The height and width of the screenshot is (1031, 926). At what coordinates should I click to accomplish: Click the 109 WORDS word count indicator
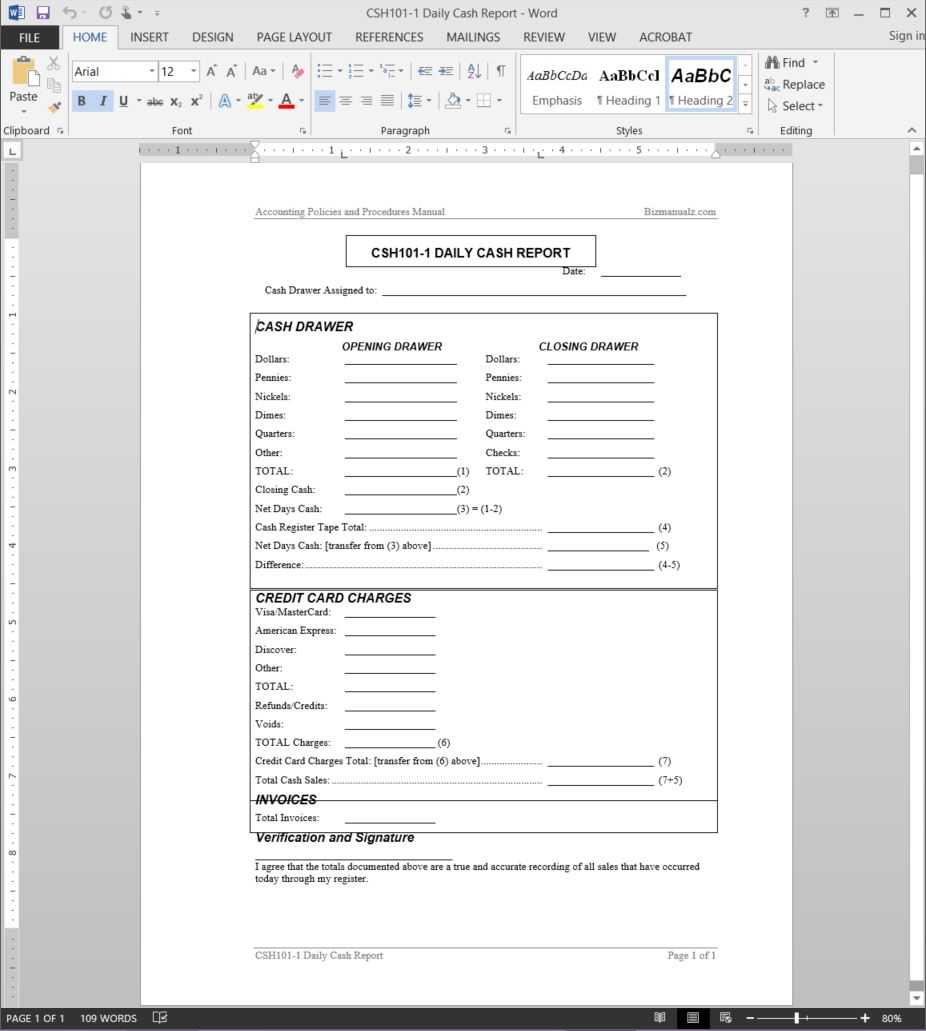coord(109,1018)
